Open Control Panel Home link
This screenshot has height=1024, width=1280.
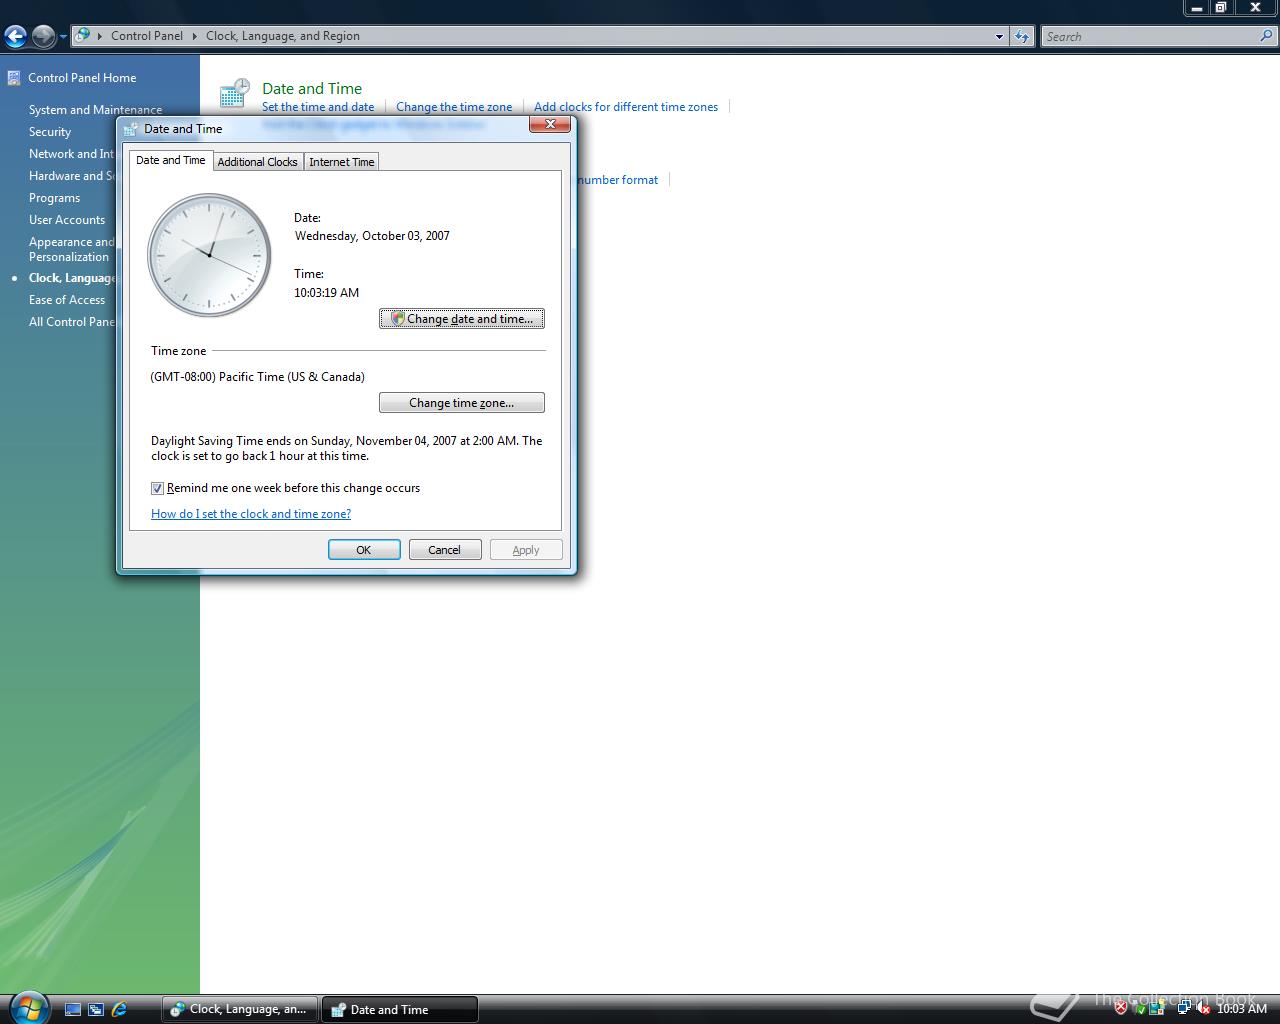click(x=82, y=78)
